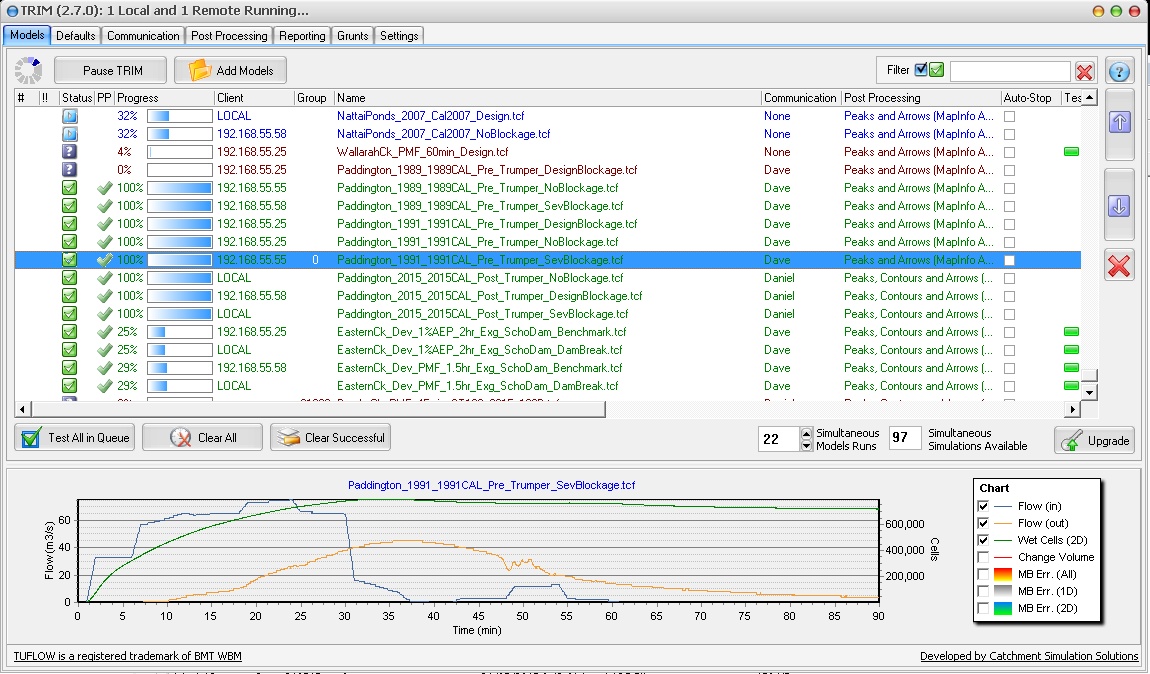Image resolution: width=1150 pixels, height=674 pixels.
Task: Toggle Auto-Stop for NattaiPonds_2007_Cal2007_Design.tcf
Action: pos(1009,116)
